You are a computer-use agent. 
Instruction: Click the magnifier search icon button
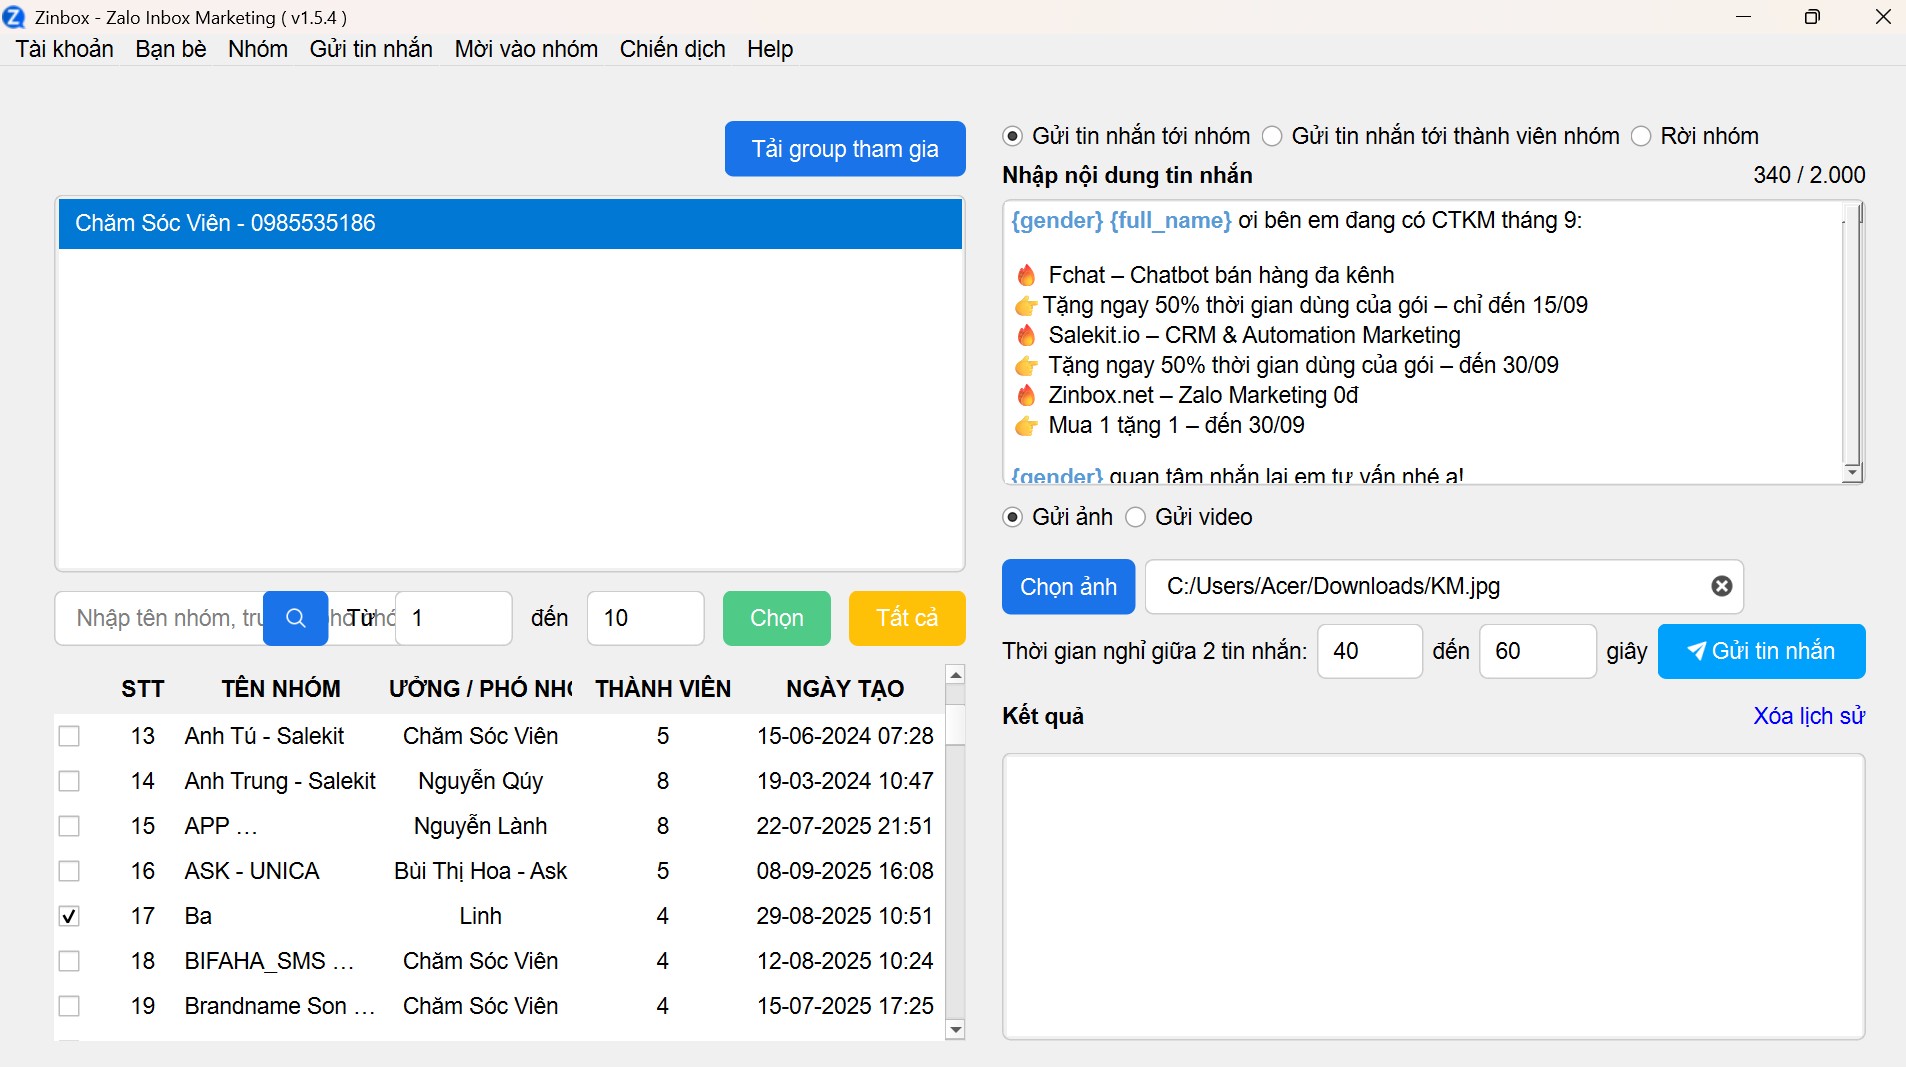[x=295, y=618]
